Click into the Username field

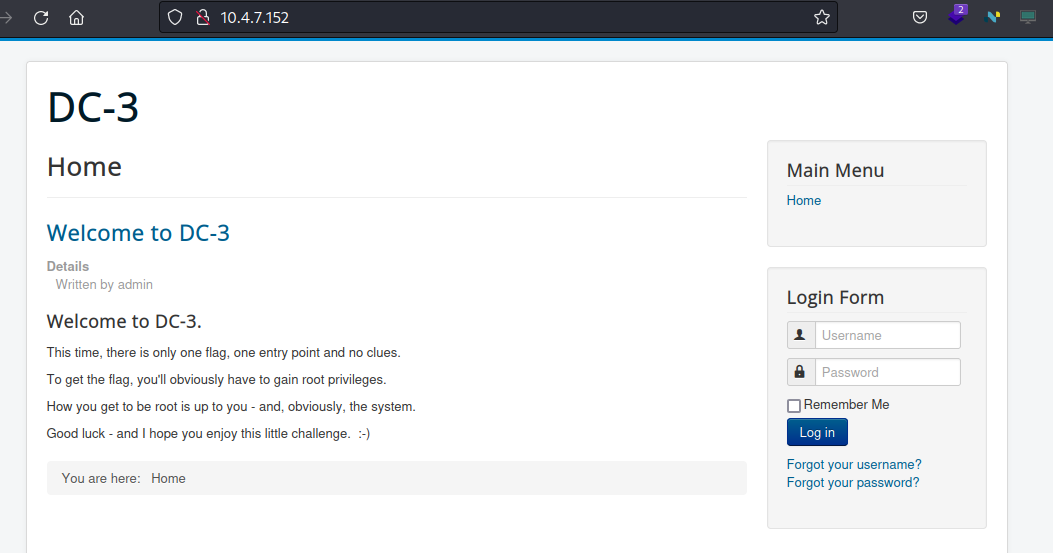tap(888, 335)
